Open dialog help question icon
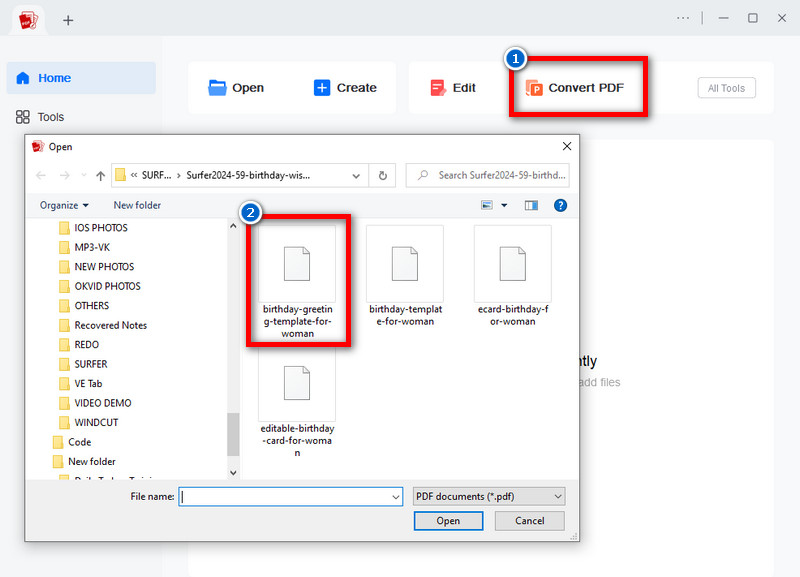The image size is (800, 577). (560, 205)
